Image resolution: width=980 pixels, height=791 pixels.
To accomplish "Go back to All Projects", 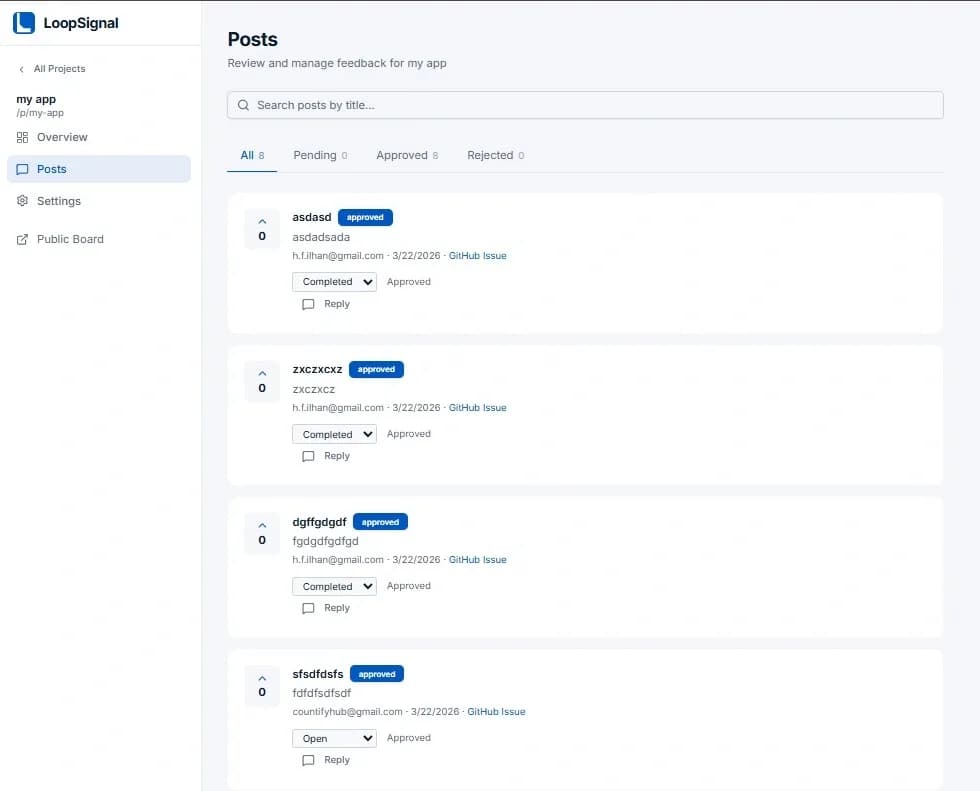I will [x=52, y=69].
